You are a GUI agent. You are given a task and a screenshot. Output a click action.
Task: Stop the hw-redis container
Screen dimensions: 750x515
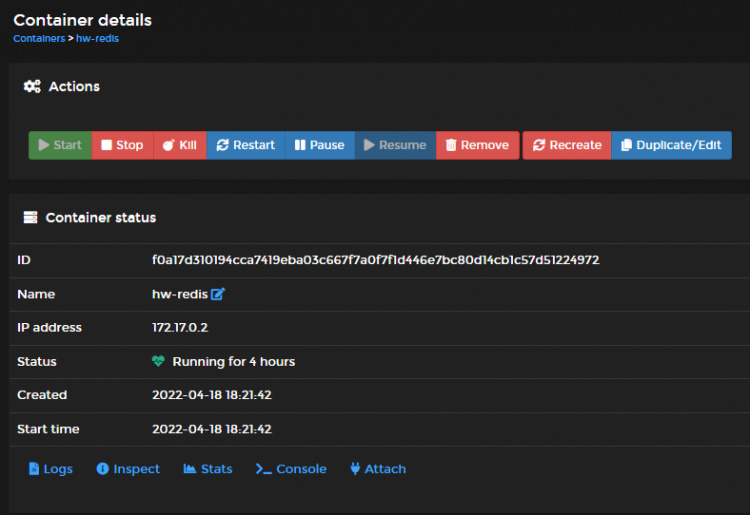122,145
